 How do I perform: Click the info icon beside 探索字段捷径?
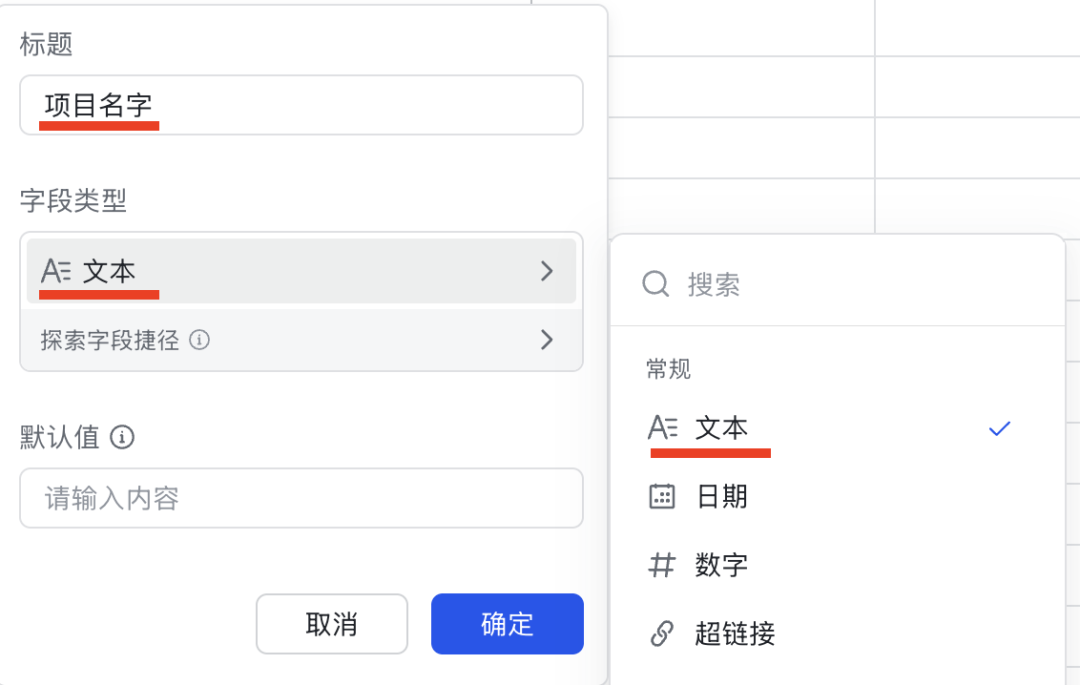(x=200, y=340)
